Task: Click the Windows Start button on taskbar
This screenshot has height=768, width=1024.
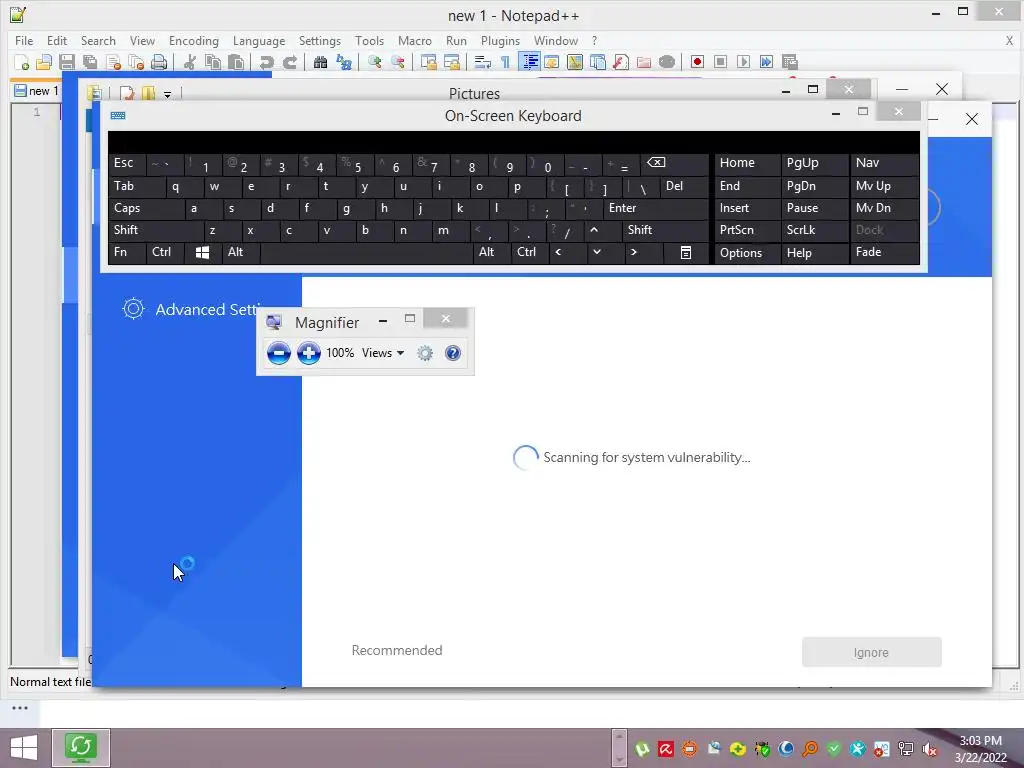Action: [x=24, y=748]
